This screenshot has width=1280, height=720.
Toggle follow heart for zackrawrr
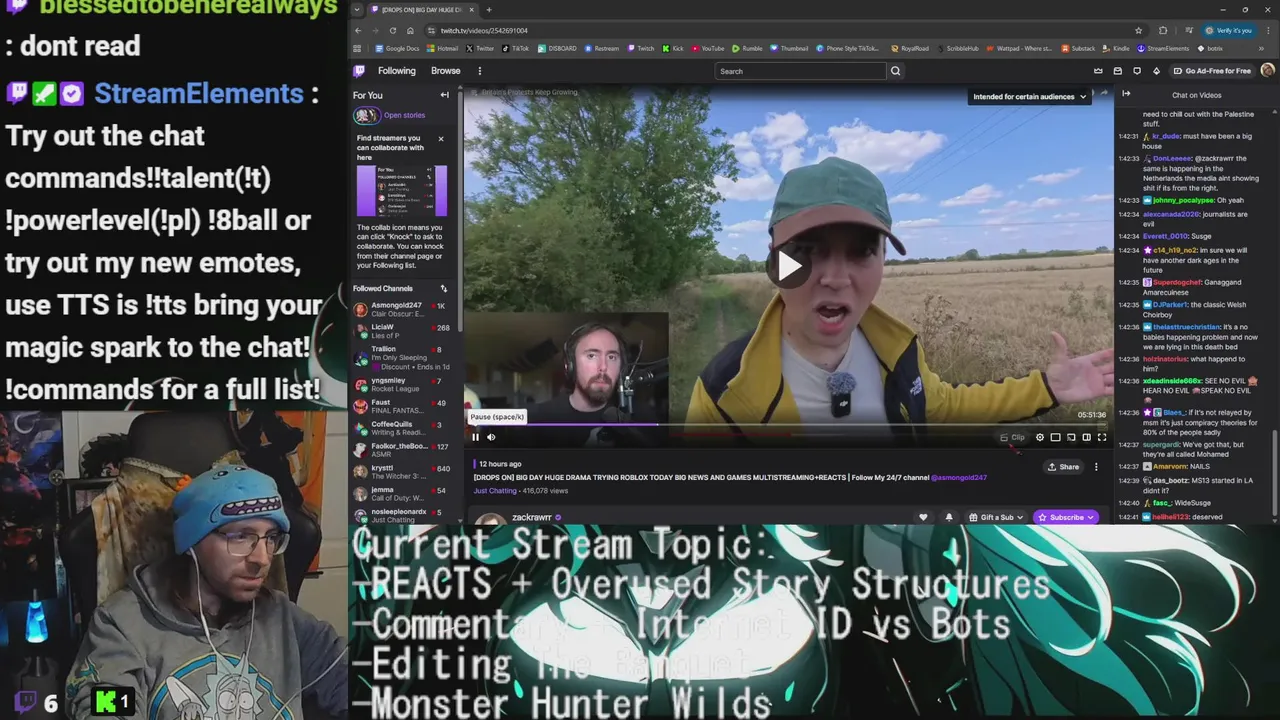[x=923, y=518]
